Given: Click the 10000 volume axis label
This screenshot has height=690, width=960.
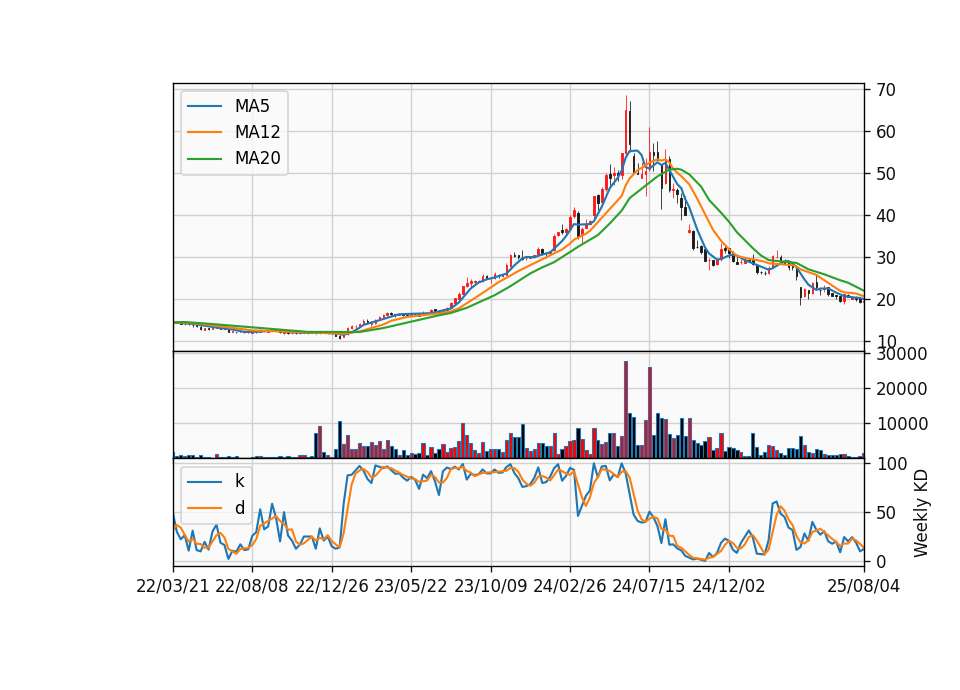Looking at the screenshot, I should tap(901, 424).
